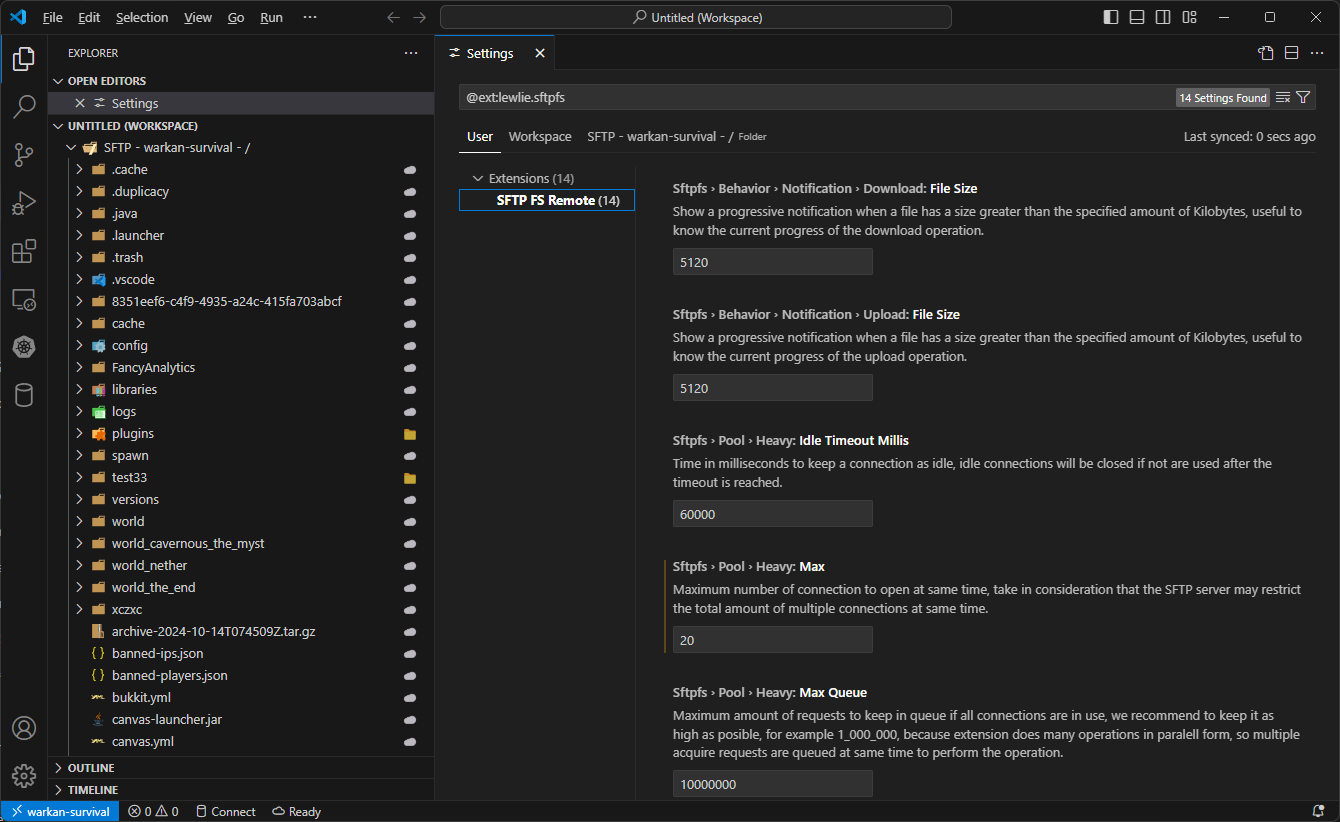1340x822 pixels.
Task: Click Connect in status bar
Action: 226,811
